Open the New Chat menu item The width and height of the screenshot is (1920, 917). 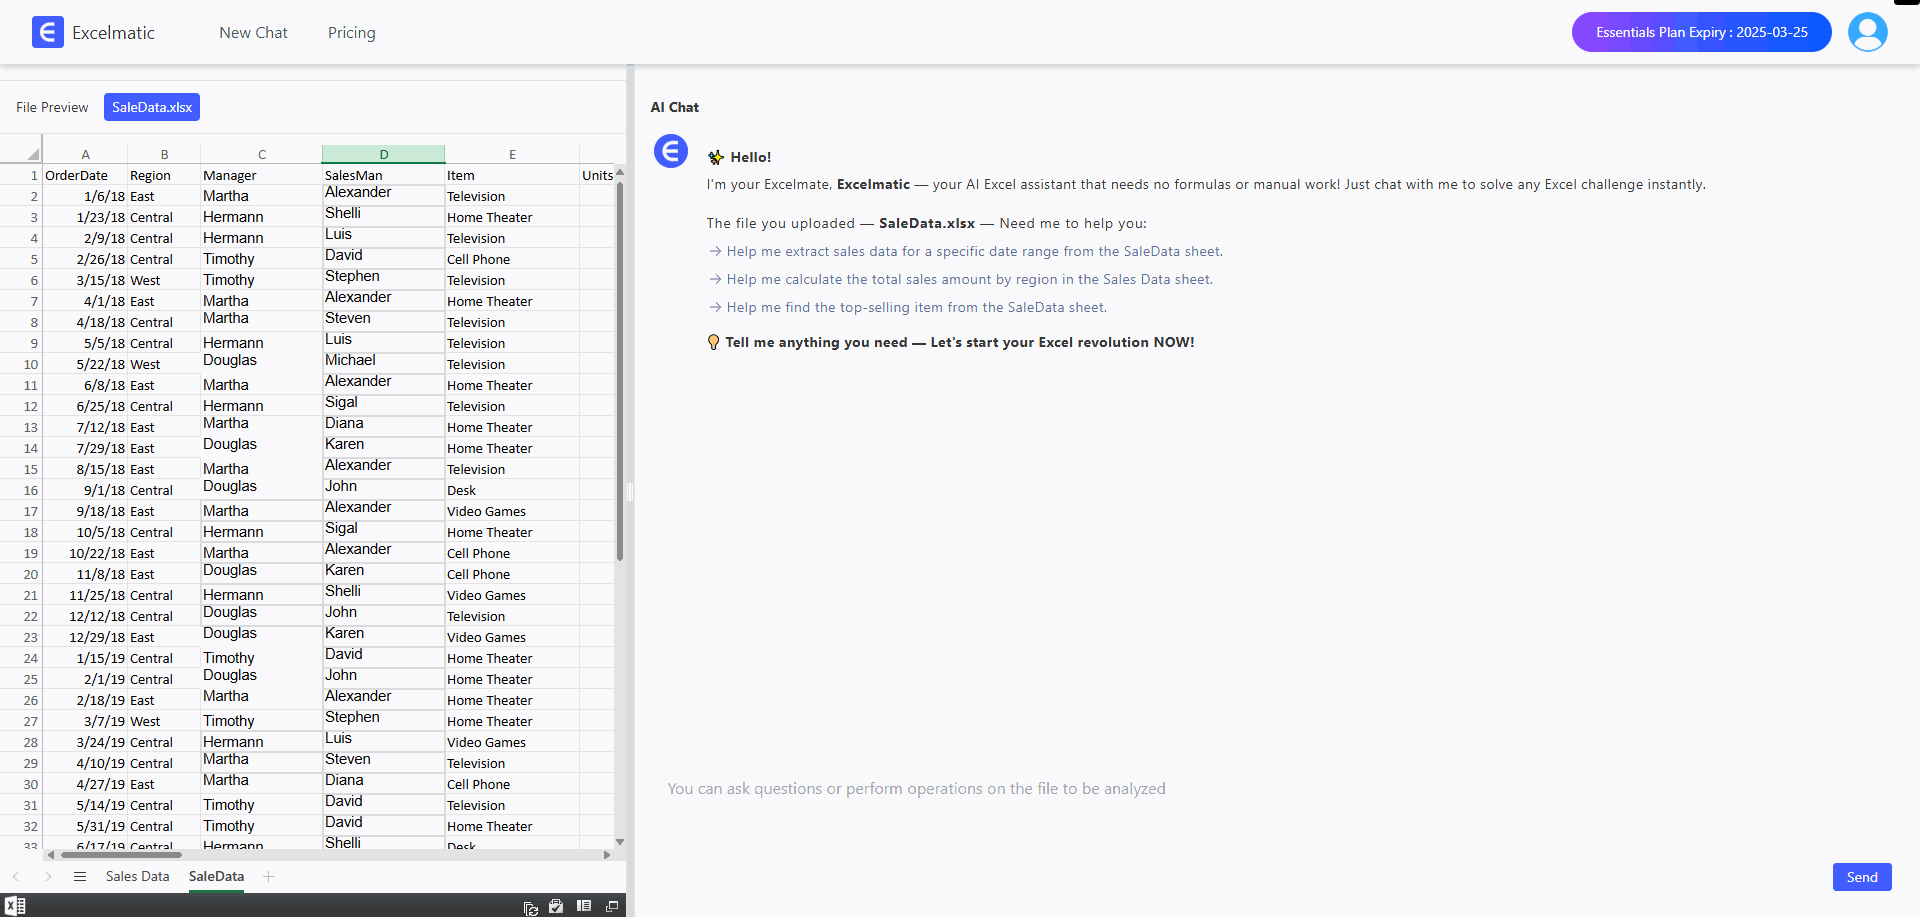pos(253,33)
